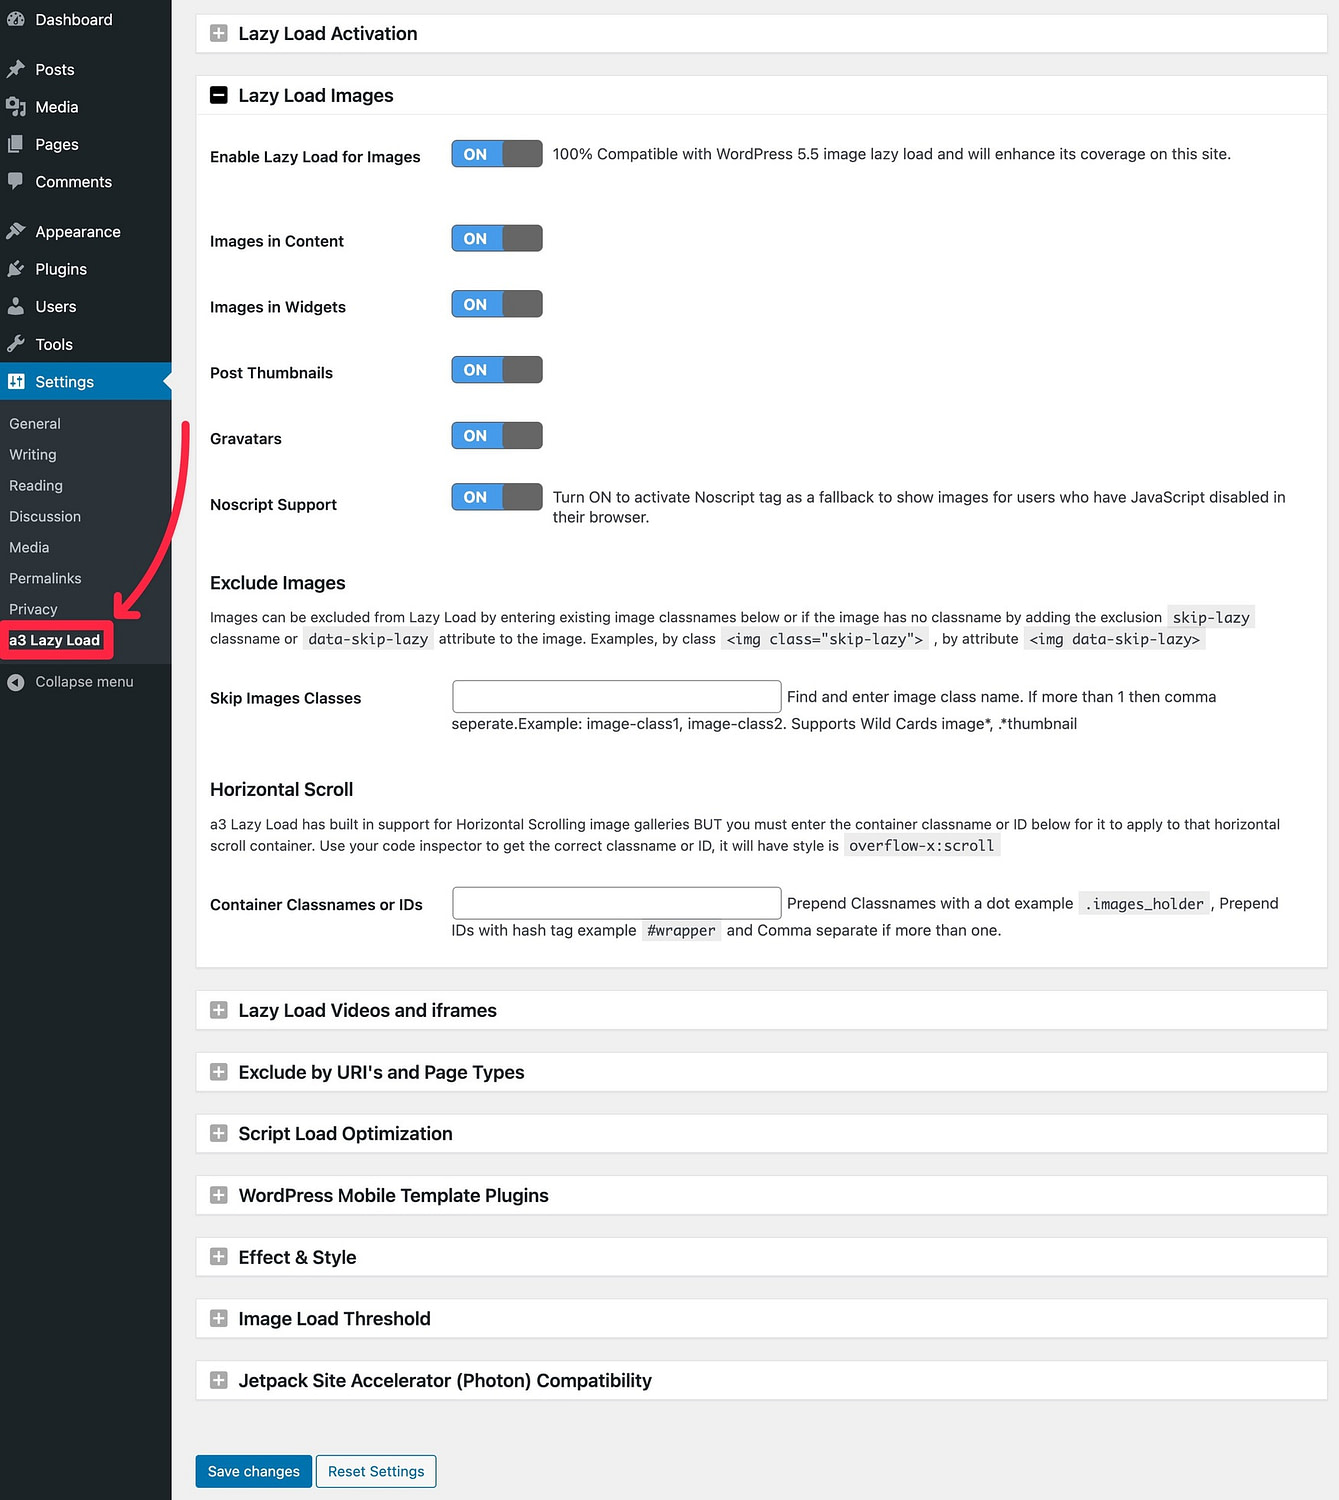Disable Lazy Load for Images toggle

497,154
